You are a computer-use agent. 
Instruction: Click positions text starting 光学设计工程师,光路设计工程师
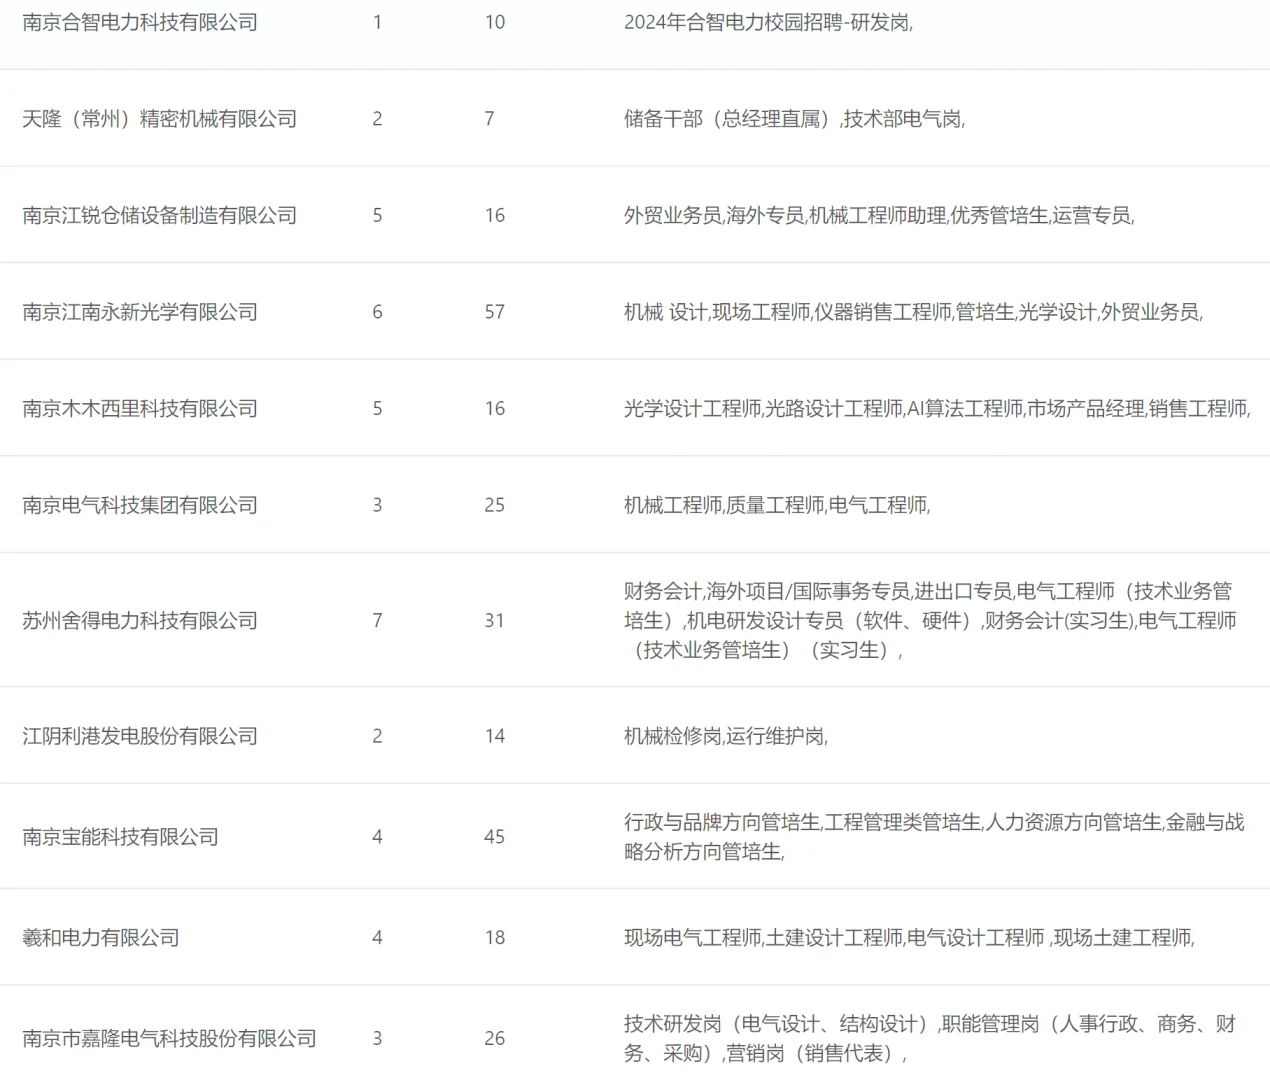937,408
